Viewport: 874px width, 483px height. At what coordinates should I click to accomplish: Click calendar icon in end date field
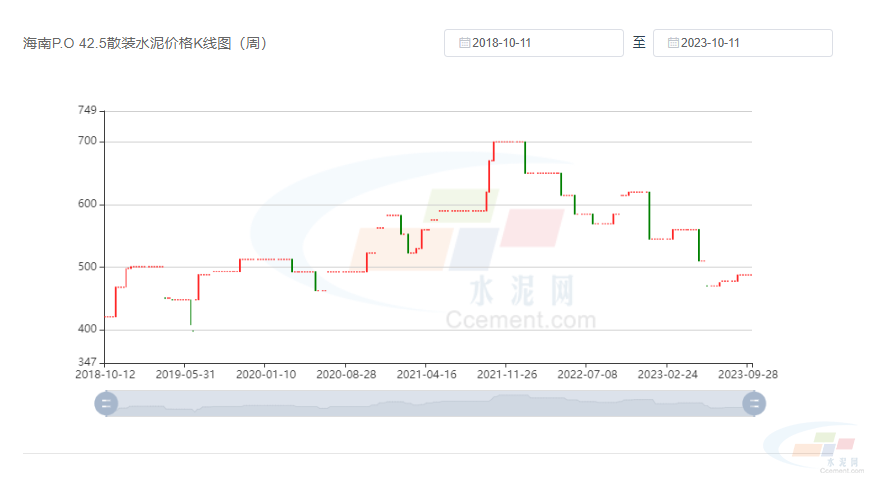(x=673, y=43)
